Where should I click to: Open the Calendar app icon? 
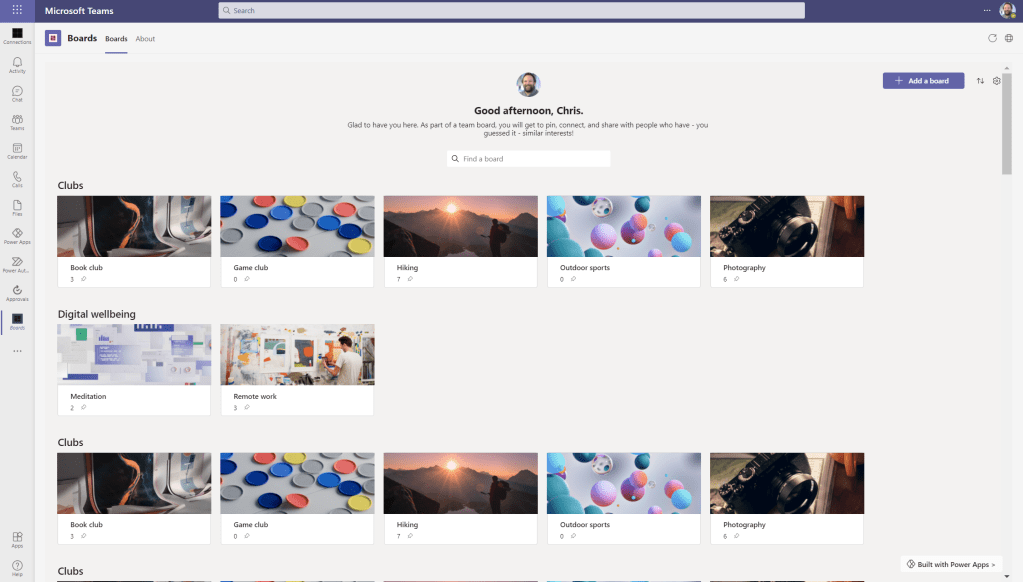point(17,151)
